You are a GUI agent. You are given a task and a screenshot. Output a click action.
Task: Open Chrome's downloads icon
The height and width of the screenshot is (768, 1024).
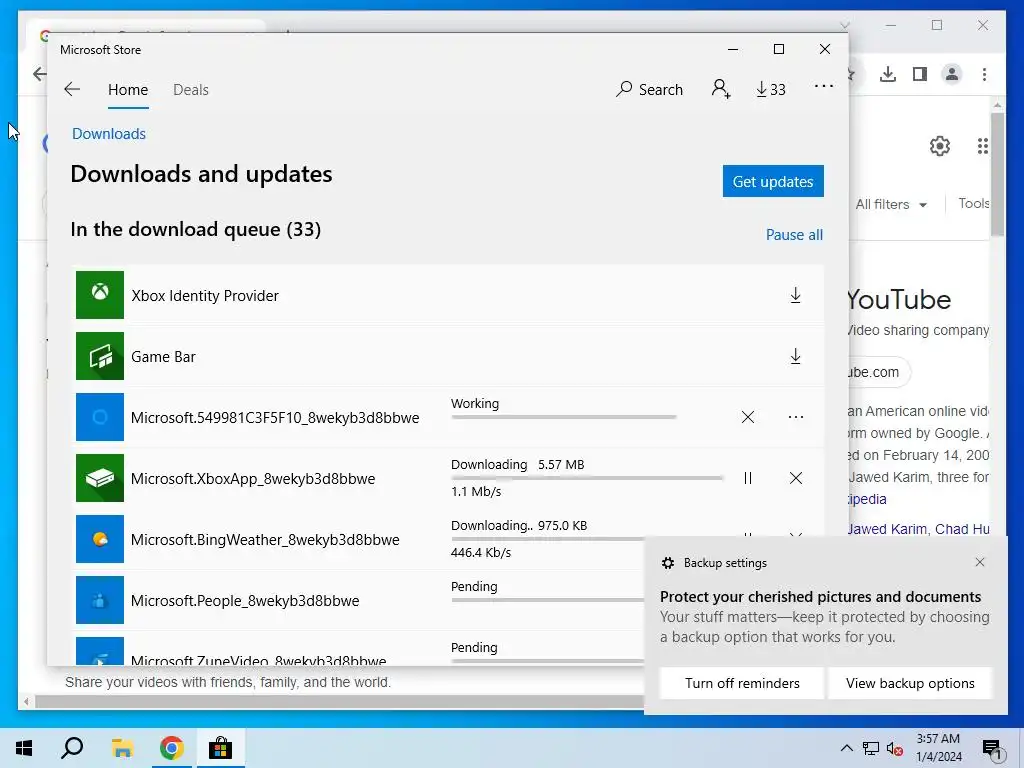coord(888,74)
